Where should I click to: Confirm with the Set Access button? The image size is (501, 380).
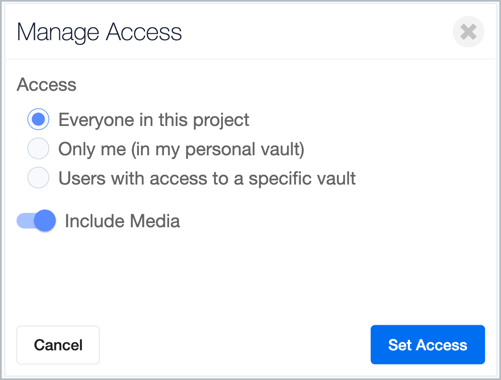pos(428,345)
